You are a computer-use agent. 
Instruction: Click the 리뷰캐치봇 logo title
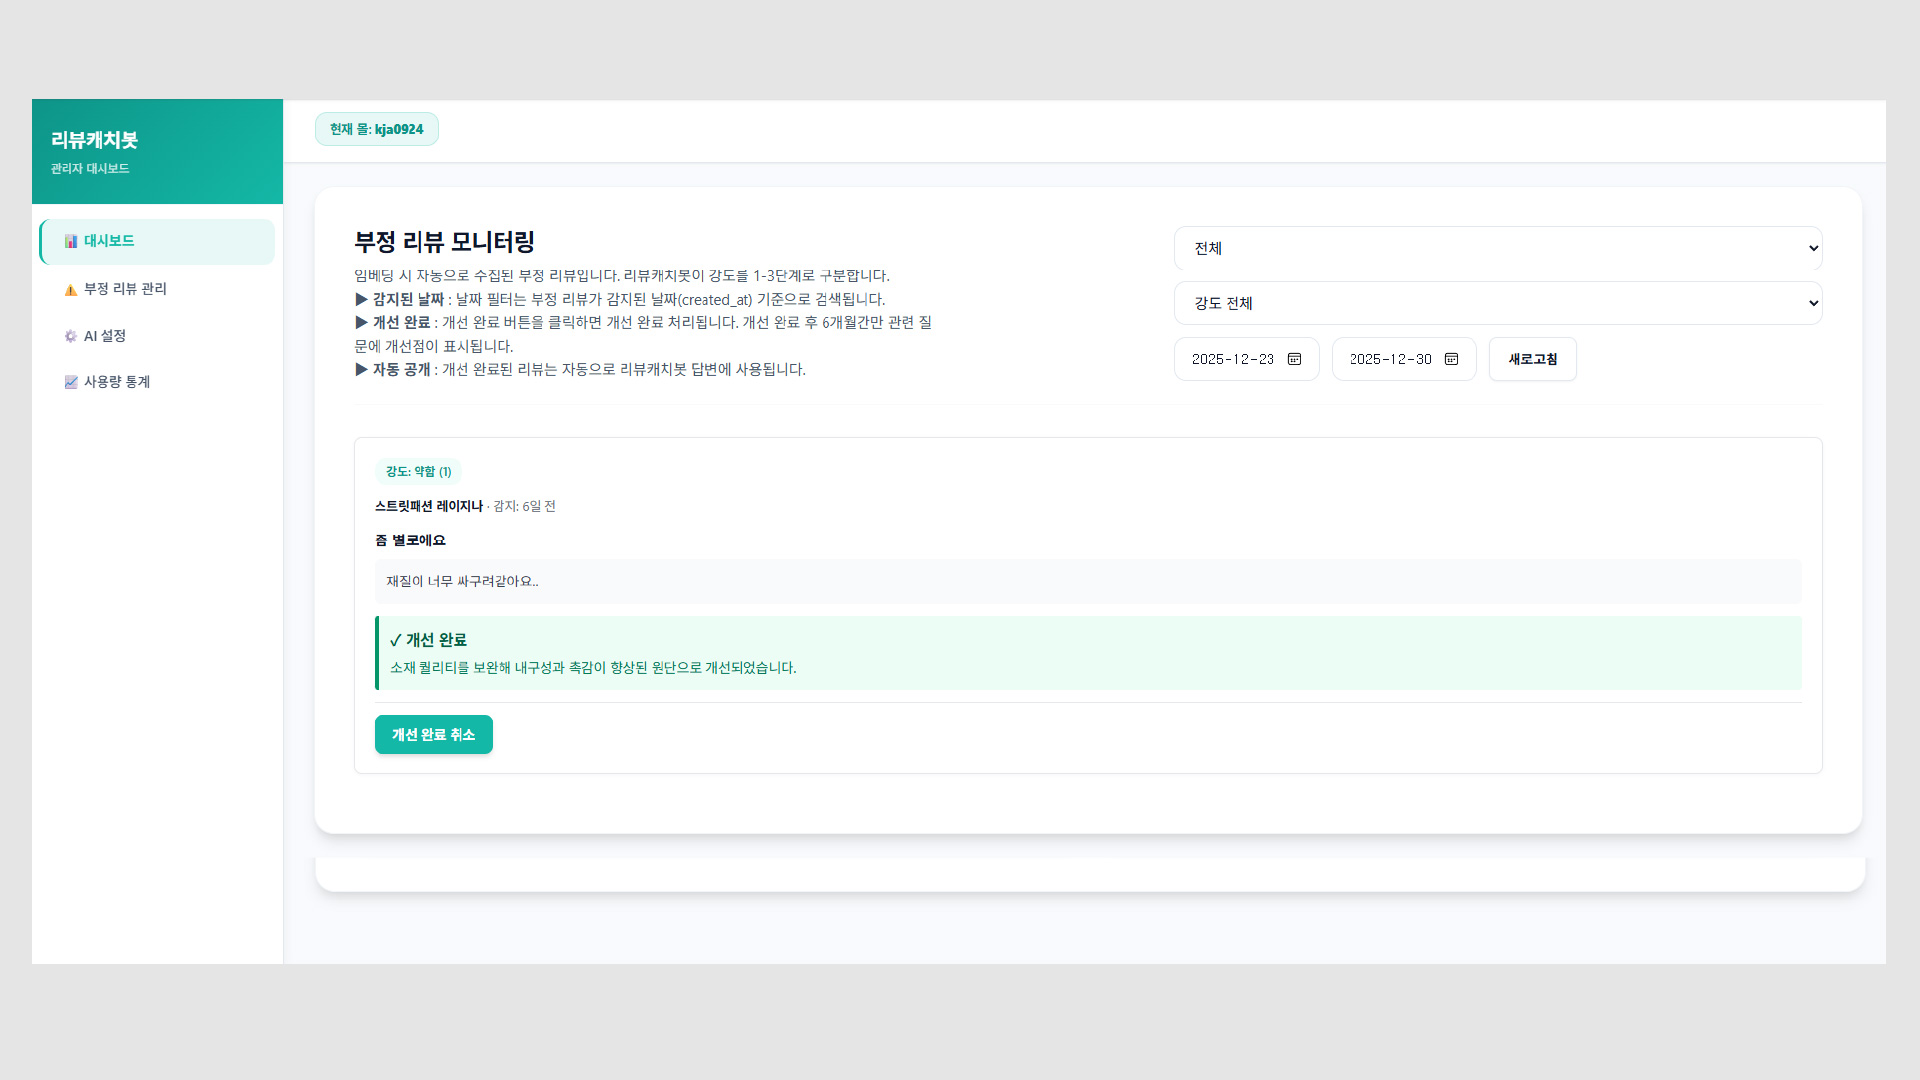pos(94,140)
